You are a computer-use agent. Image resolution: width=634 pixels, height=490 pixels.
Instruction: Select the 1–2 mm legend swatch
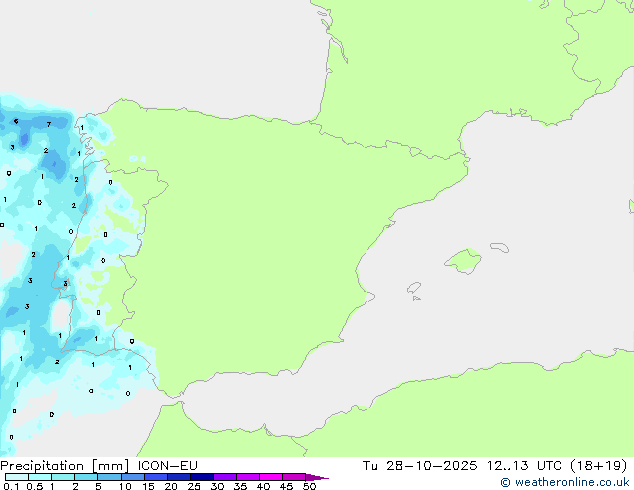tap(63, 477)
